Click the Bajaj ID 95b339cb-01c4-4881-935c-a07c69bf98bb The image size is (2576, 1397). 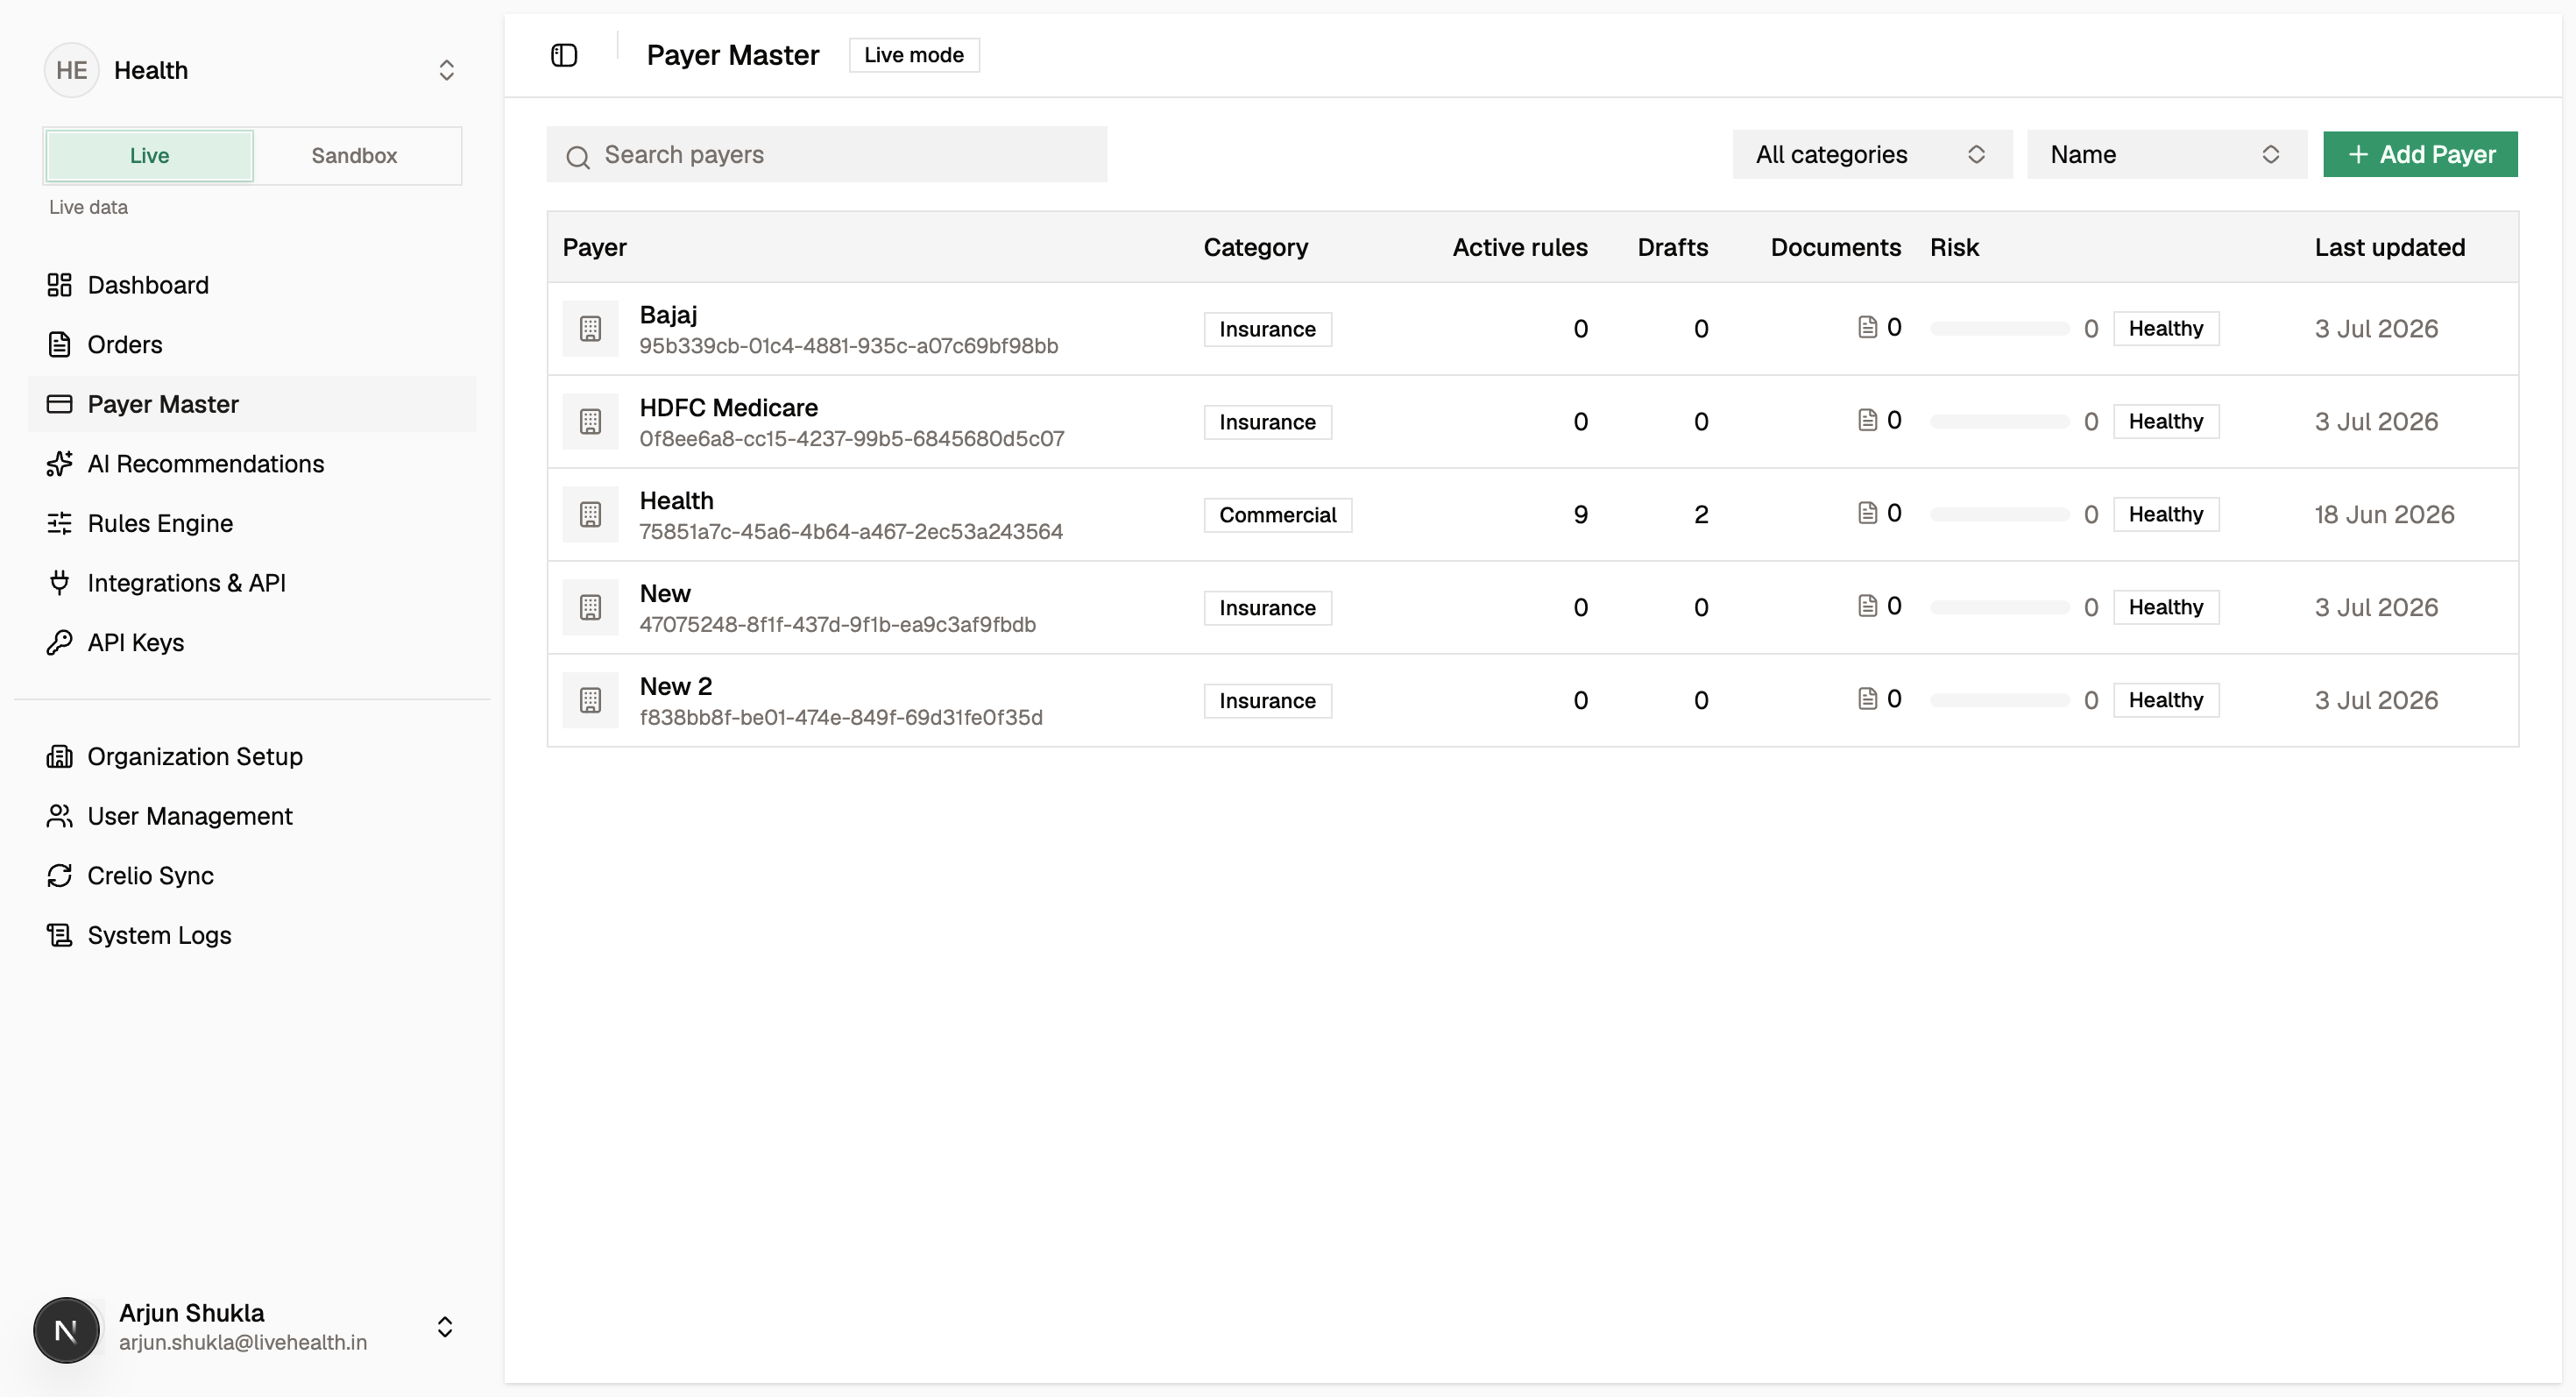(848, 345)
